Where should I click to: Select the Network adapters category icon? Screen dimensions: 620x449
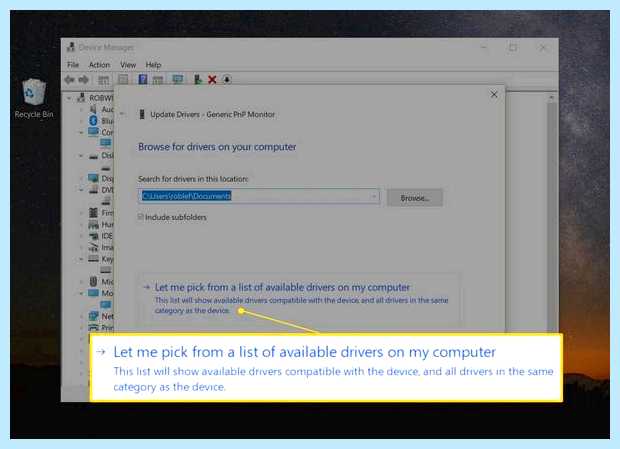93,316
